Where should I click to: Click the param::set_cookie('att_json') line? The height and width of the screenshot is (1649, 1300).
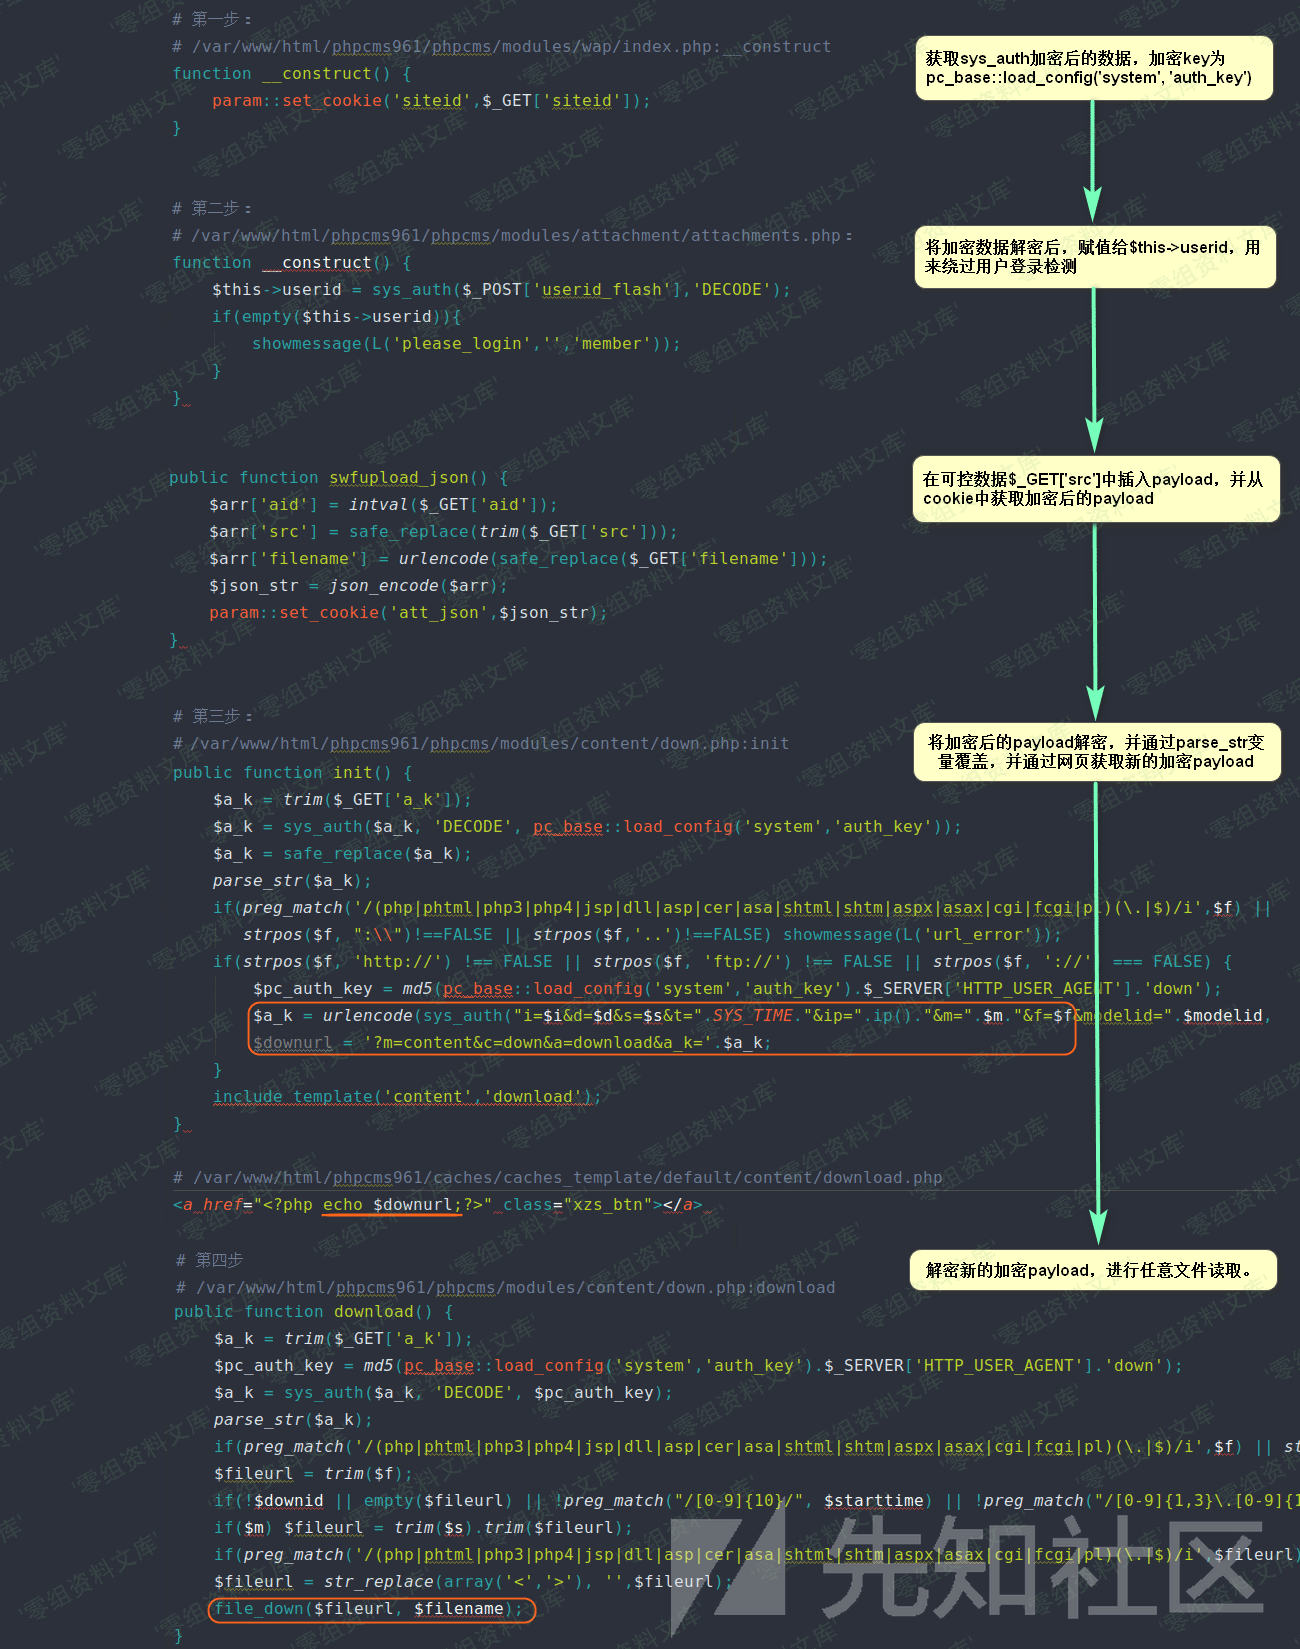coord(408,613)
